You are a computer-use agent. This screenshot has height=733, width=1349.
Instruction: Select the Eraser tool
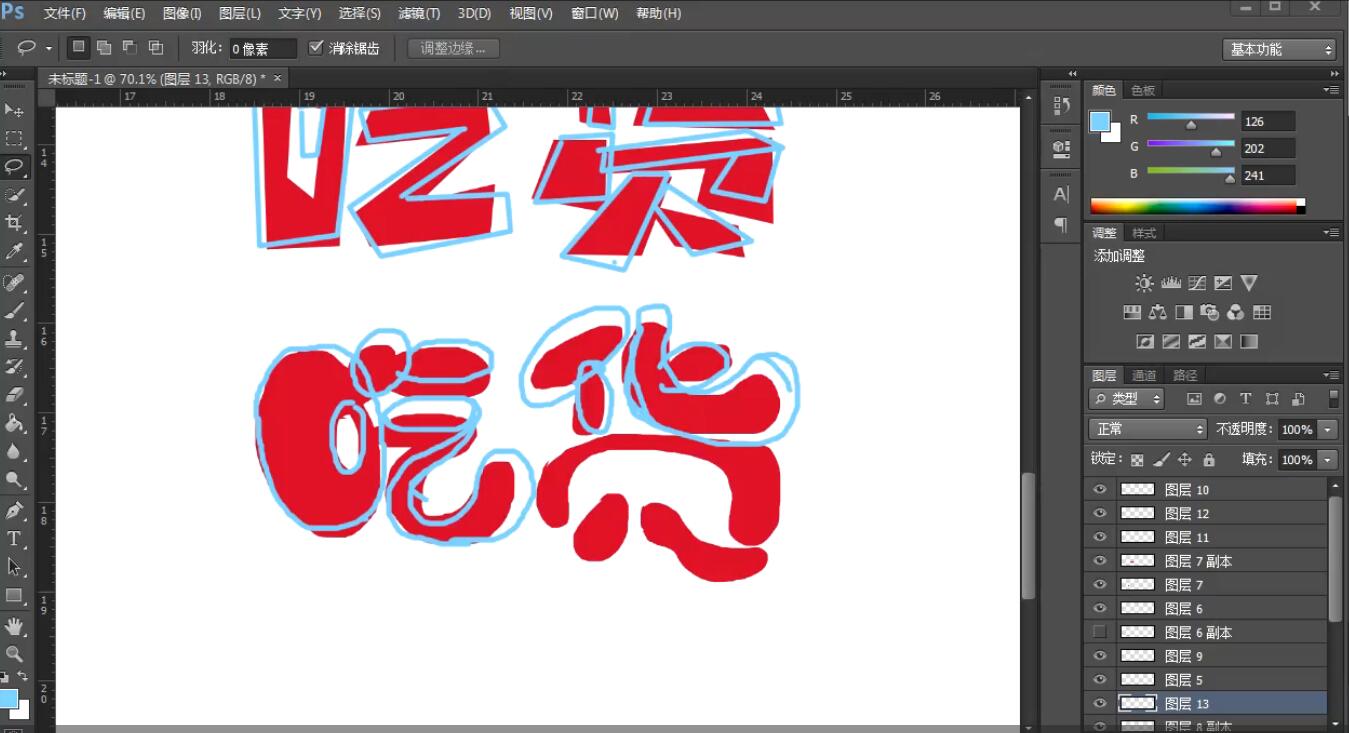coord(14,395)
